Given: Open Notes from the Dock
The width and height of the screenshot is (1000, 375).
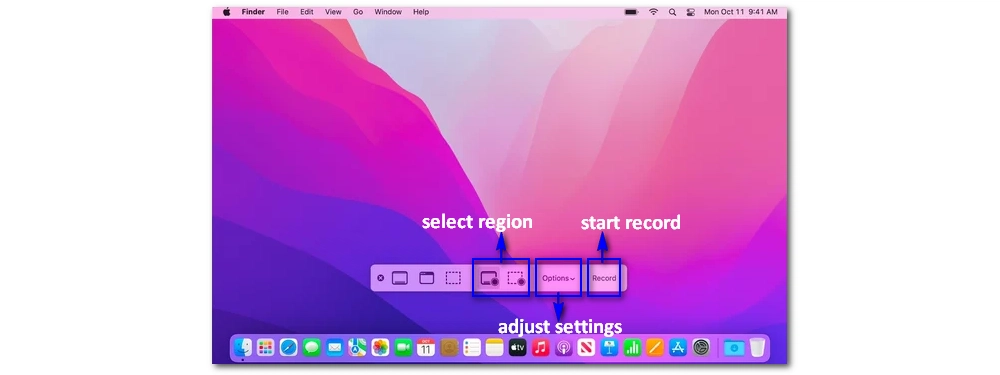Looking at the screenshot, I should tap(495, 348).
